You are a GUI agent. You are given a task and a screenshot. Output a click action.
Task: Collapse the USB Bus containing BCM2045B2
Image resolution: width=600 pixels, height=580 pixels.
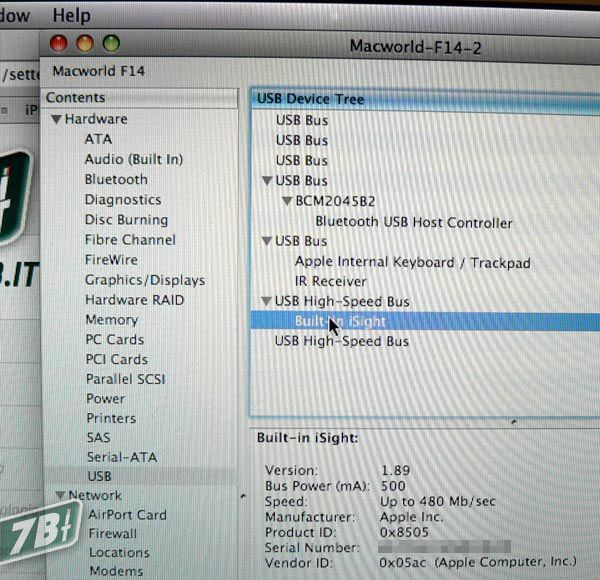(x=267, y=181)
